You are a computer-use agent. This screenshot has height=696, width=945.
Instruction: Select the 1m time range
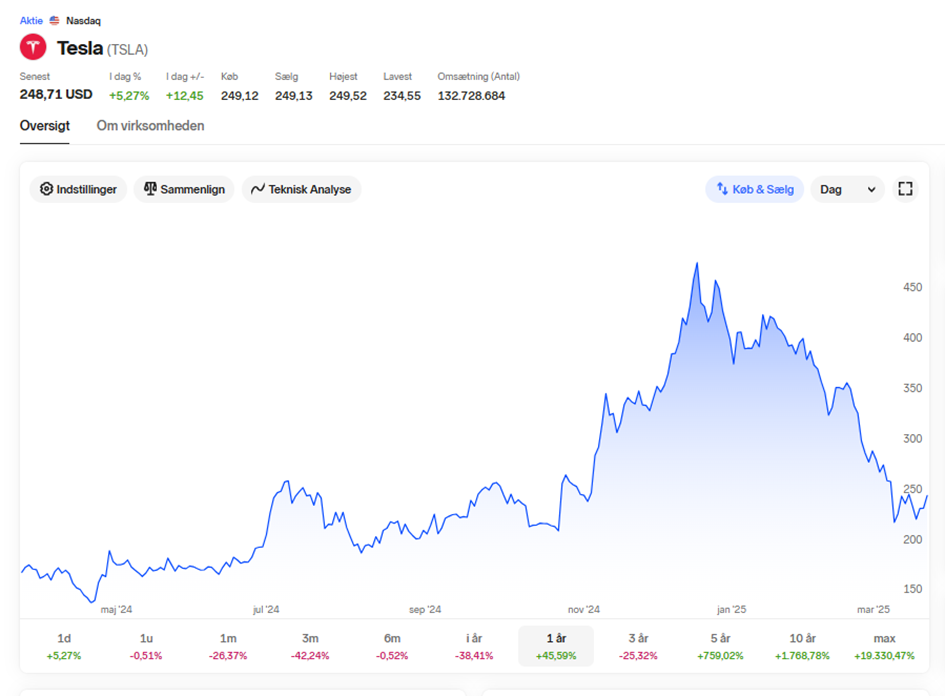click(228, 646)
